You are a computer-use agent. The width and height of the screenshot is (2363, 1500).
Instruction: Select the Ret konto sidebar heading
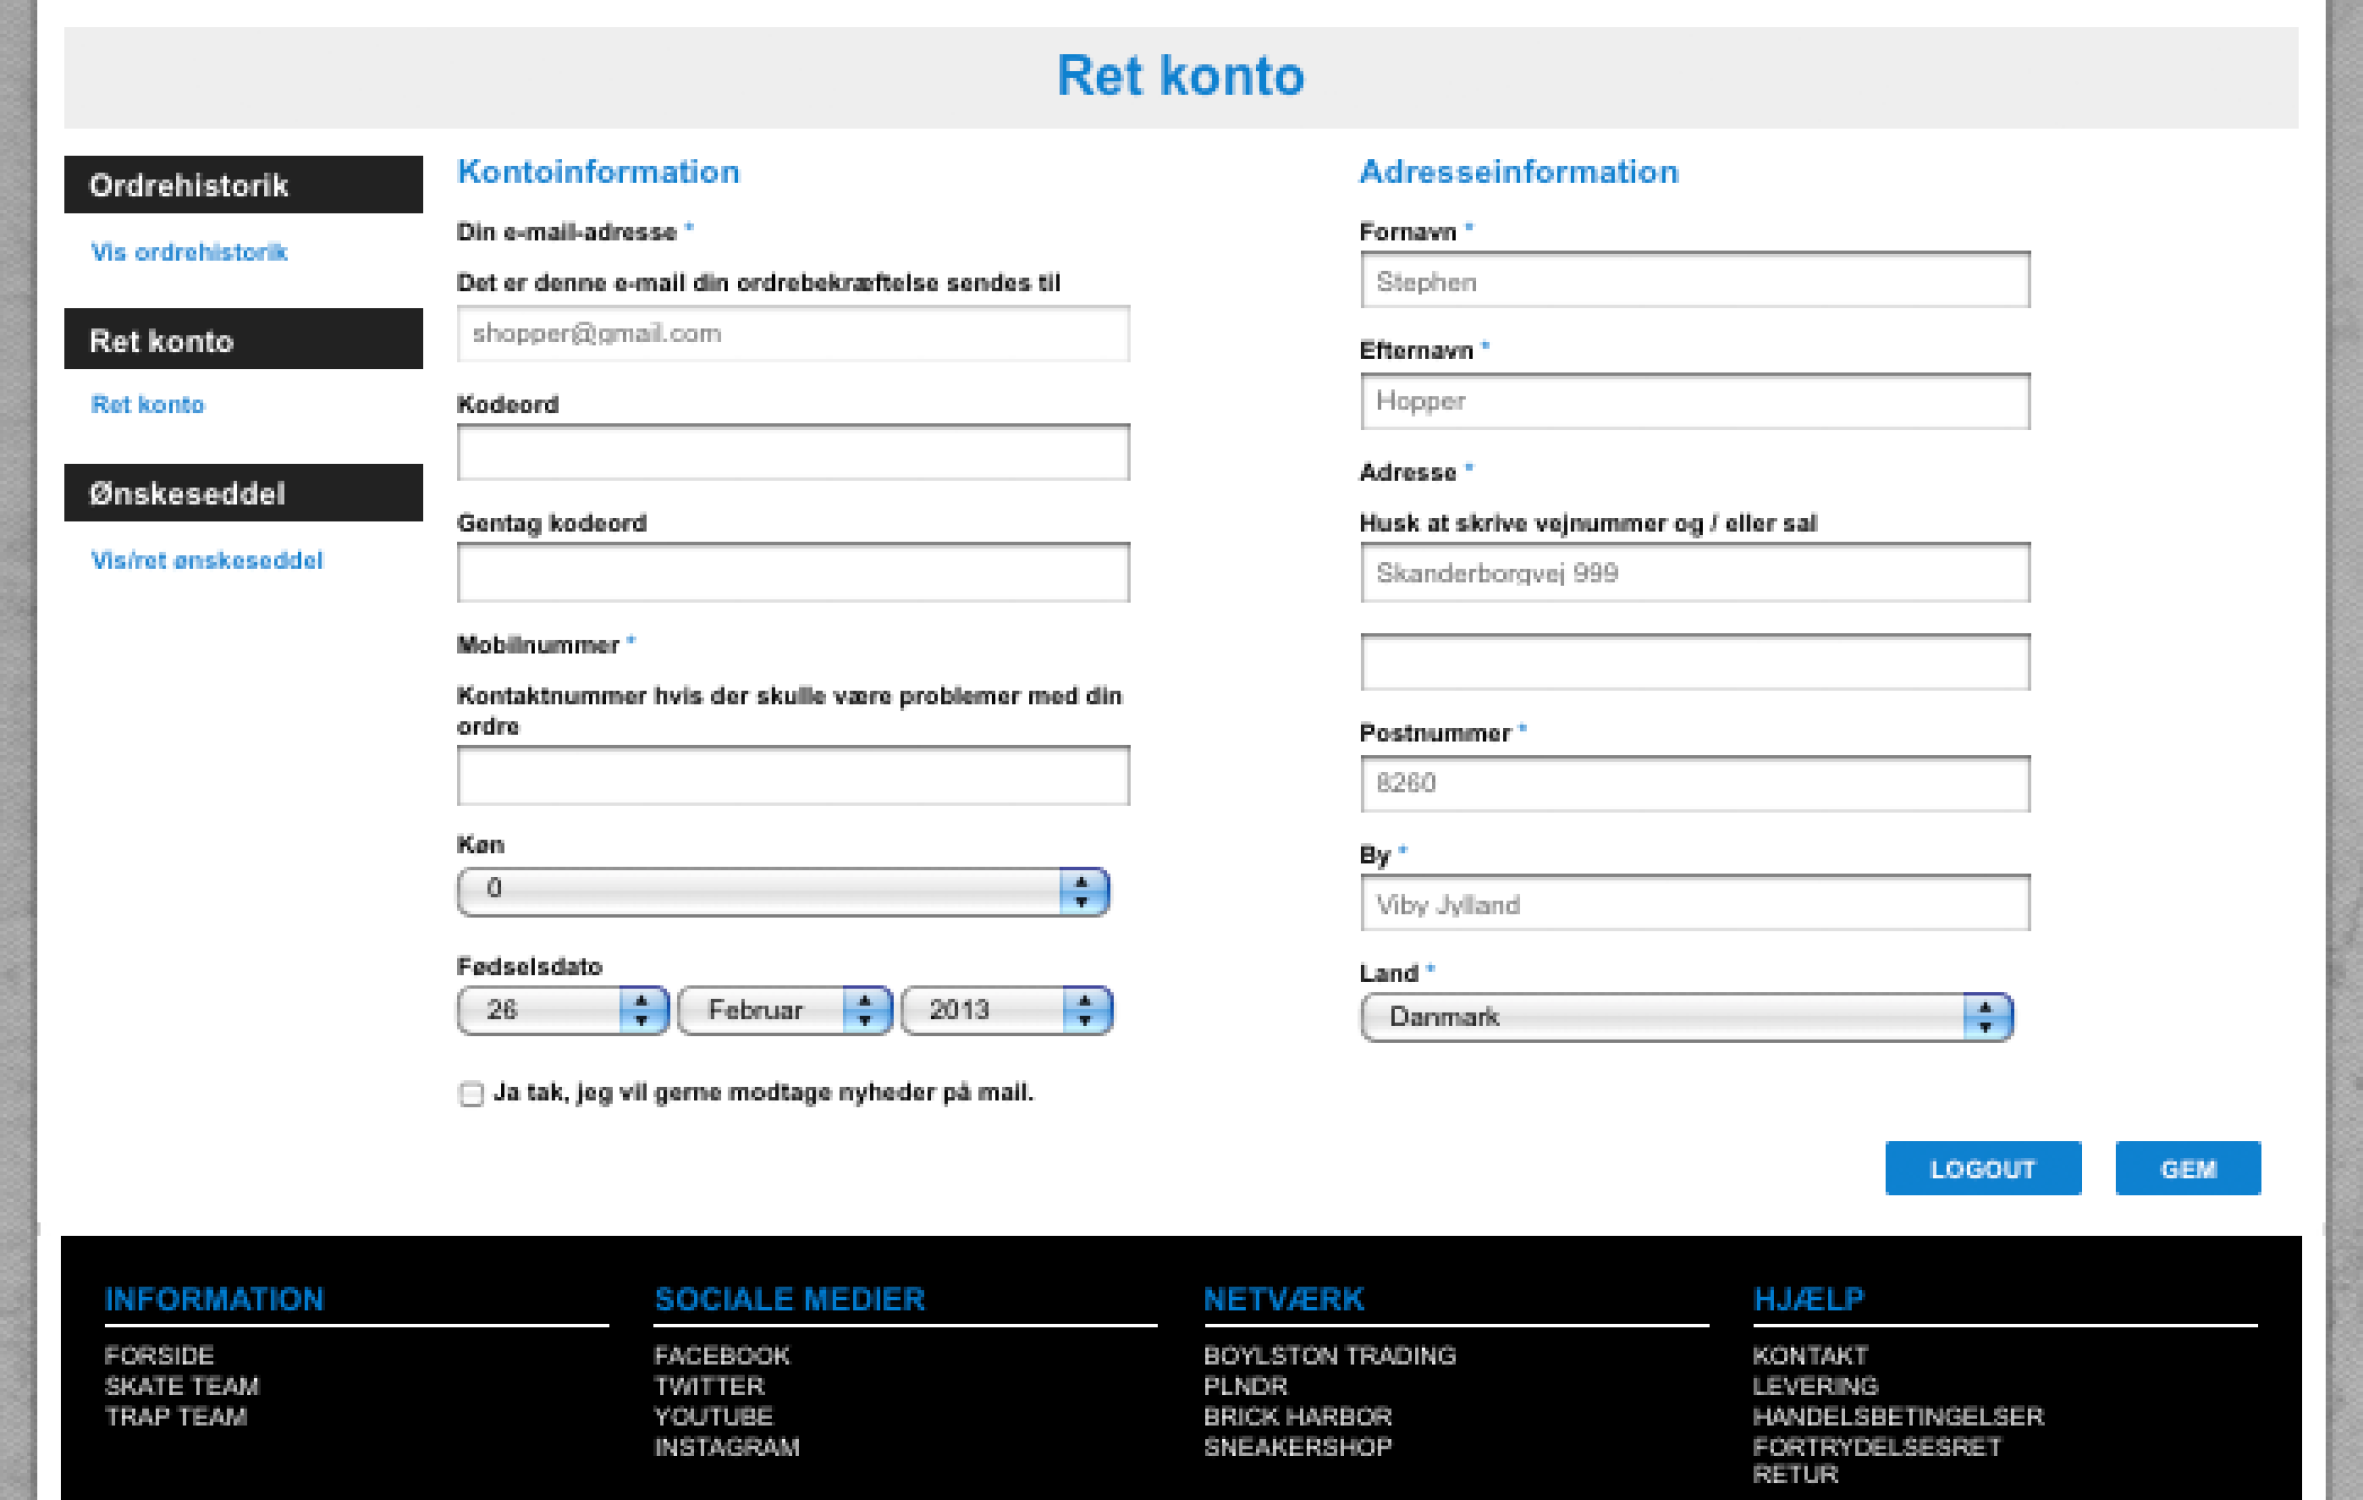pos(243,340)
